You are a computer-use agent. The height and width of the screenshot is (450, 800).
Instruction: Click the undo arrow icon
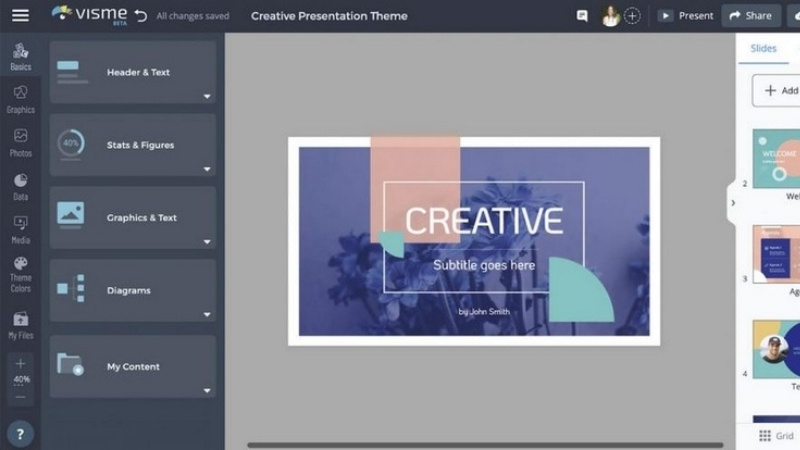click(141, 16)
